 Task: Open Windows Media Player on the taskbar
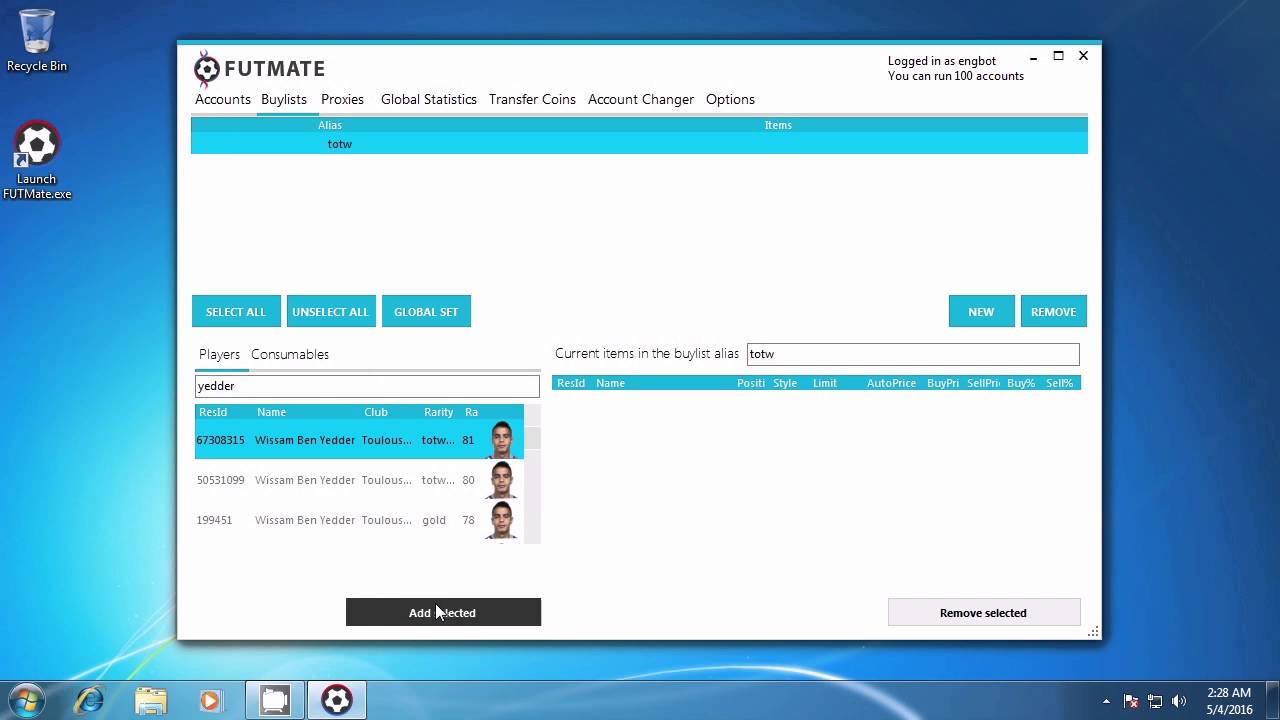click(210, 699)
